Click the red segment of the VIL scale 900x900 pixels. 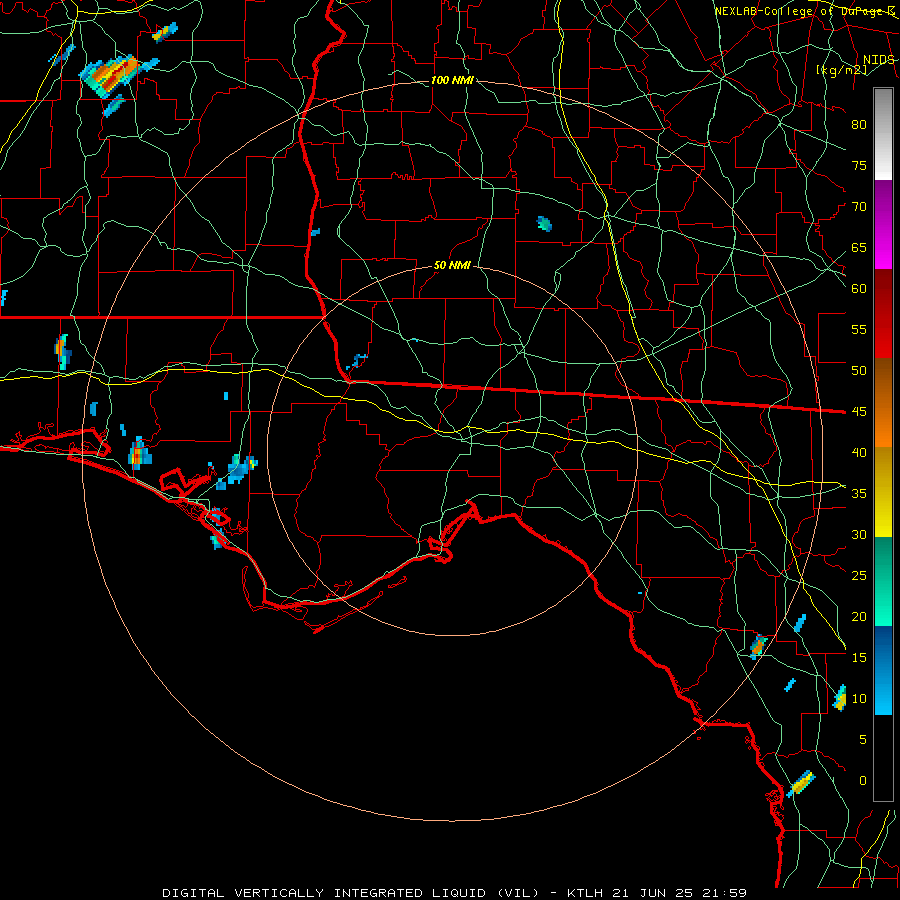coord(883,314)
